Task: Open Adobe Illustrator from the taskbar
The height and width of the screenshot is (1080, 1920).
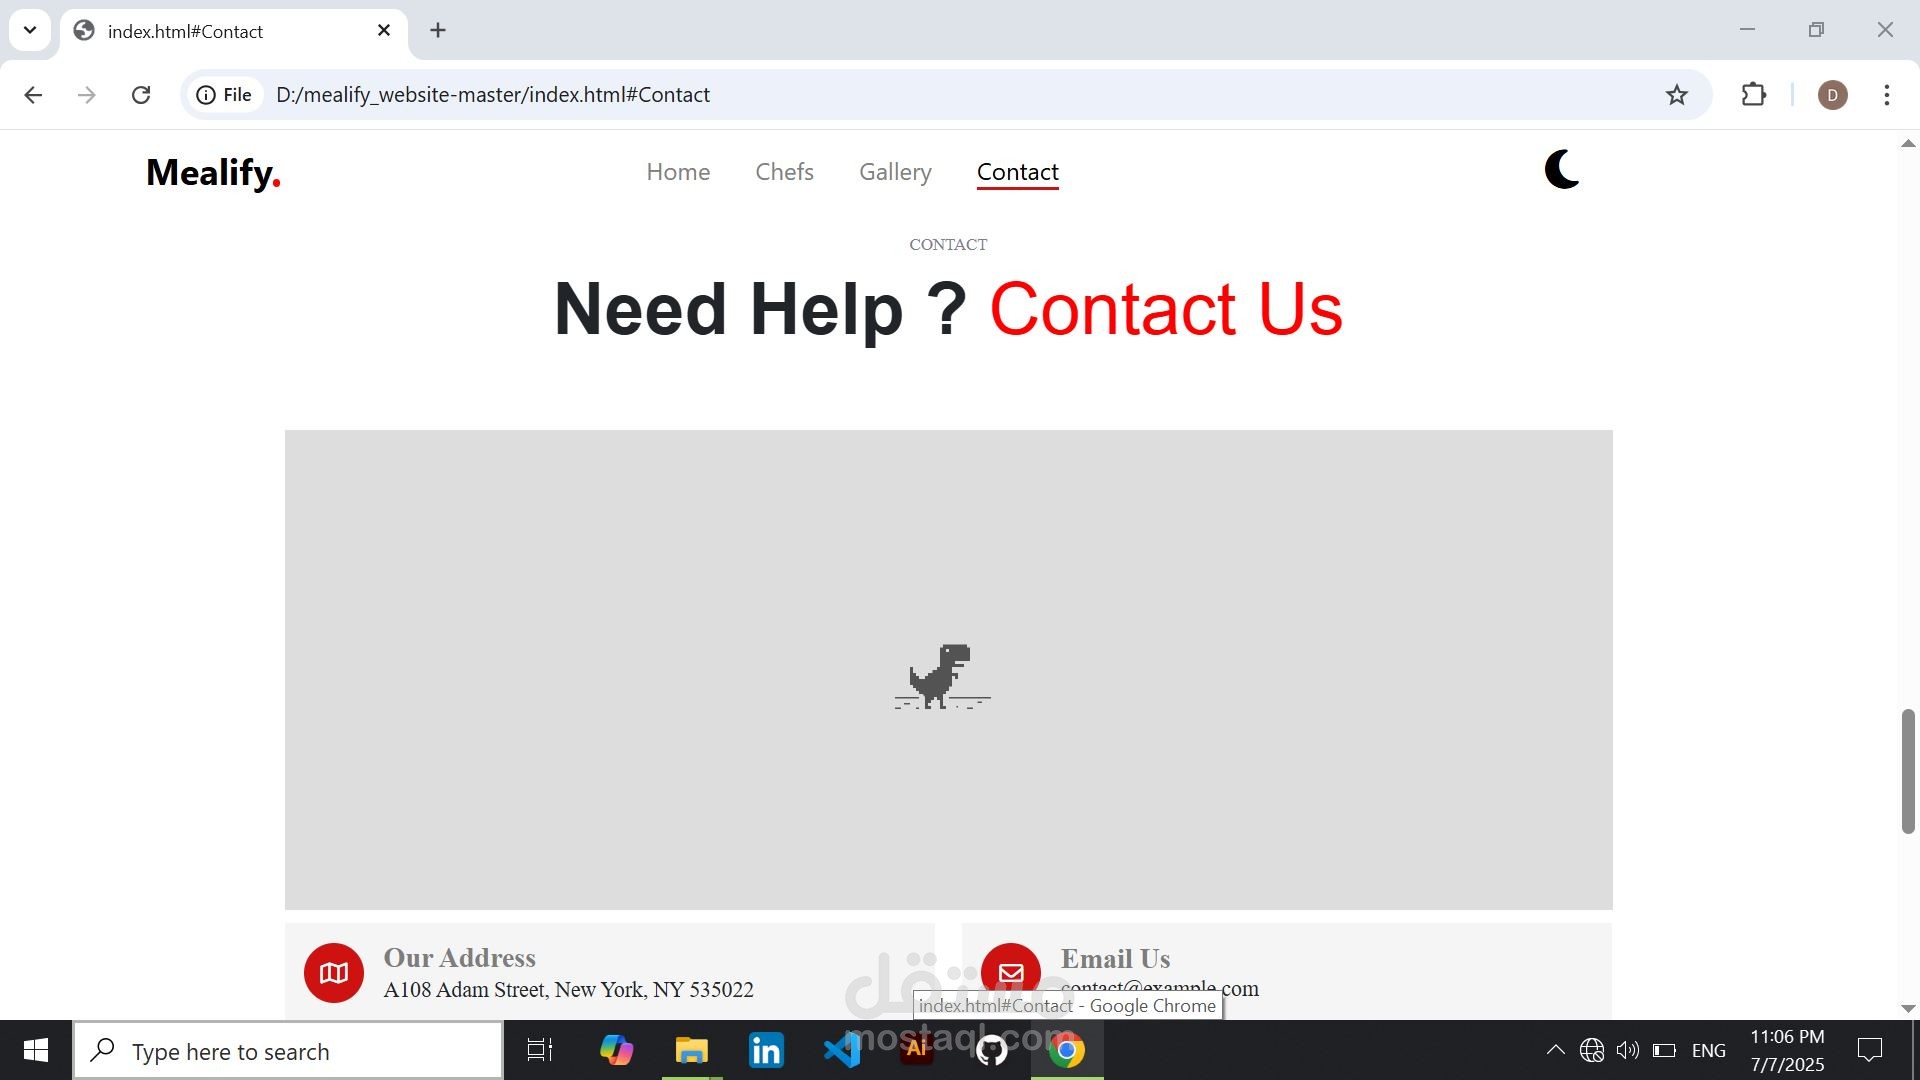Action: point(916,1049)
